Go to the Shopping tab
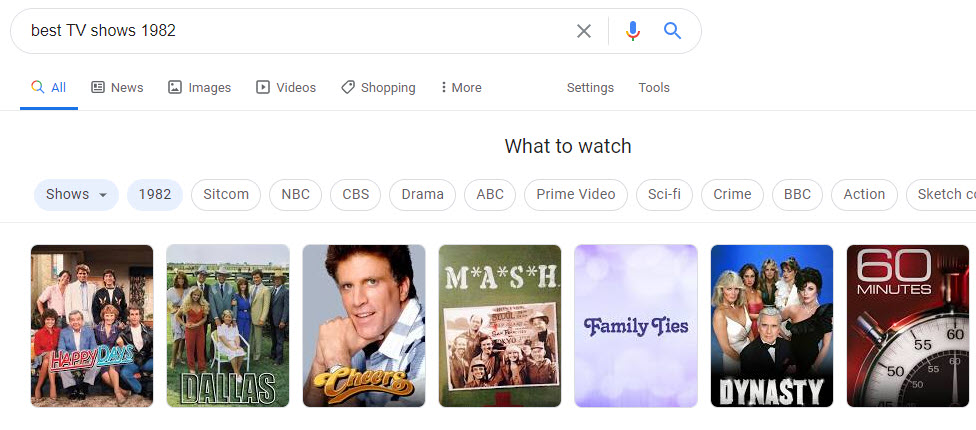This screenshot has width=976, height=430. pos(378,88)
